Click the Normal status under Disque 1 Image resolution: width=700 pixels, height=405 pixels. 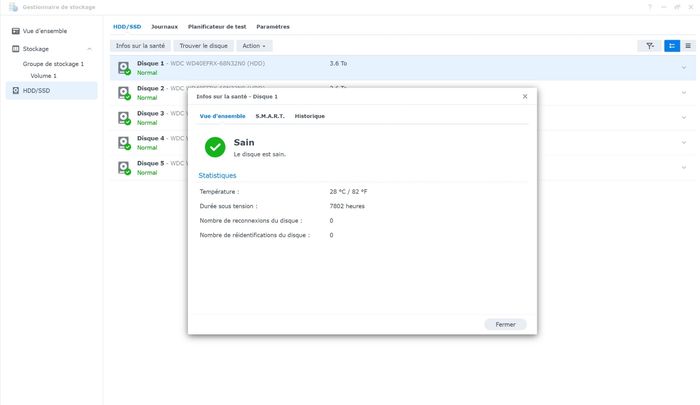pos(147,73)
